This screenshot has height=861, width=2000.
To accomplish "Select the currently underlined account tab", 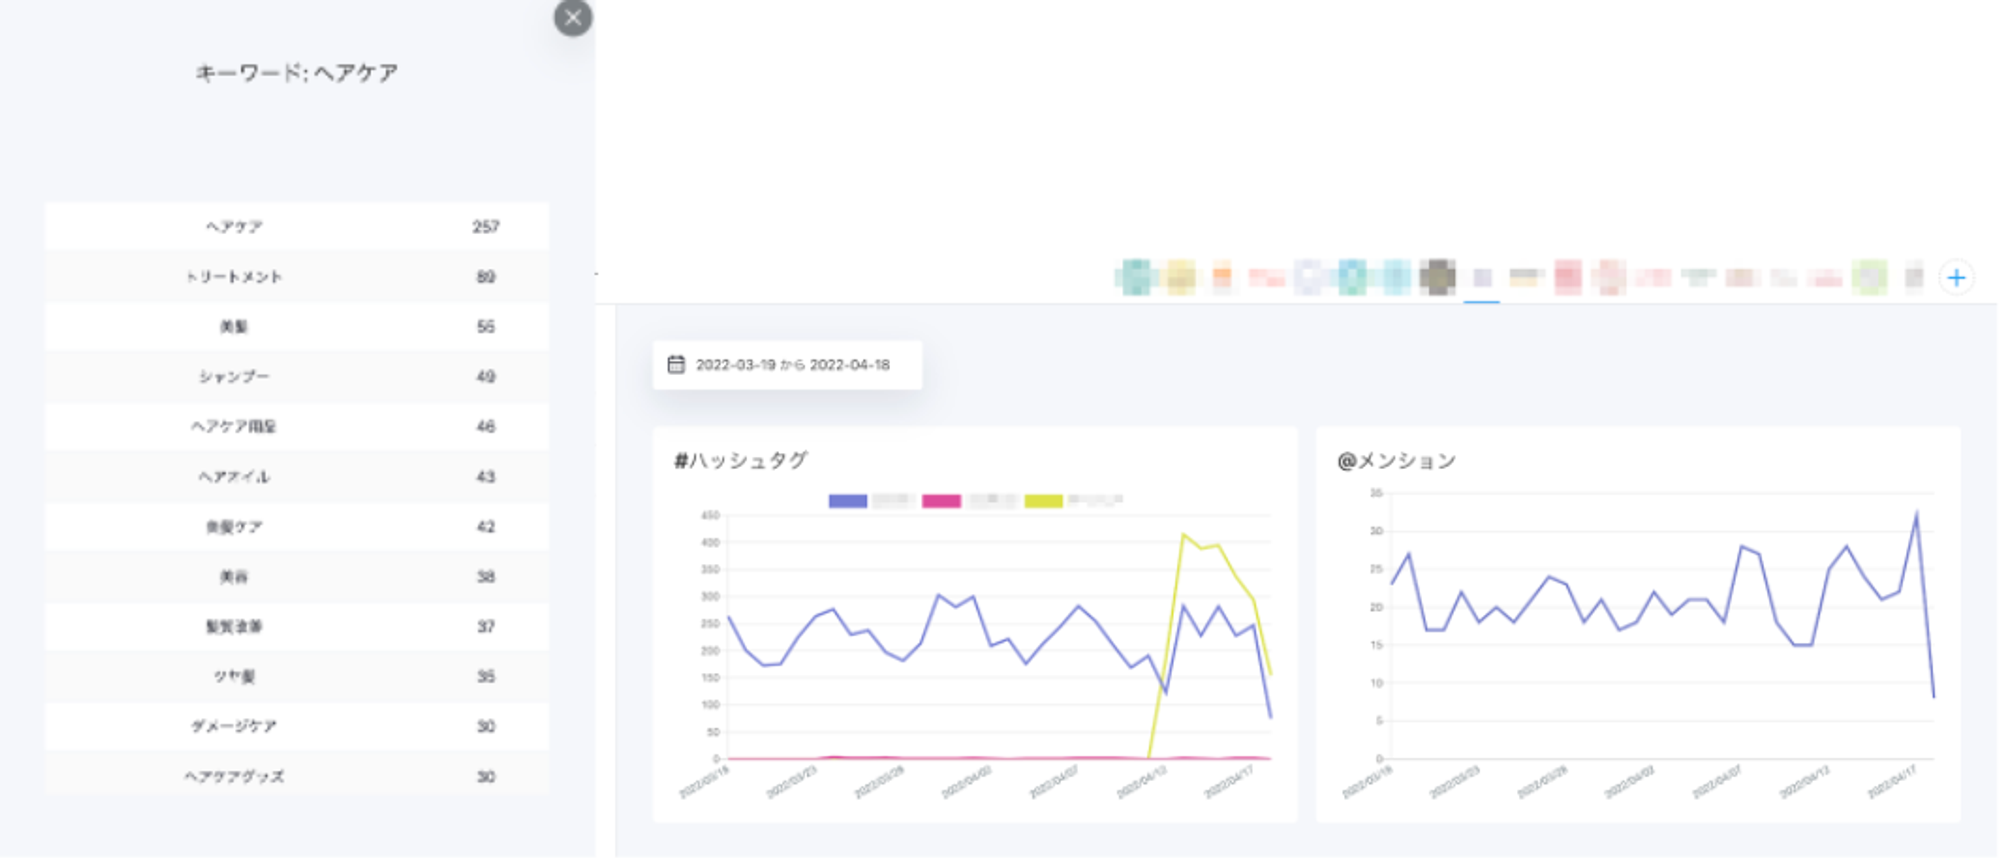I will point(1482,278).
